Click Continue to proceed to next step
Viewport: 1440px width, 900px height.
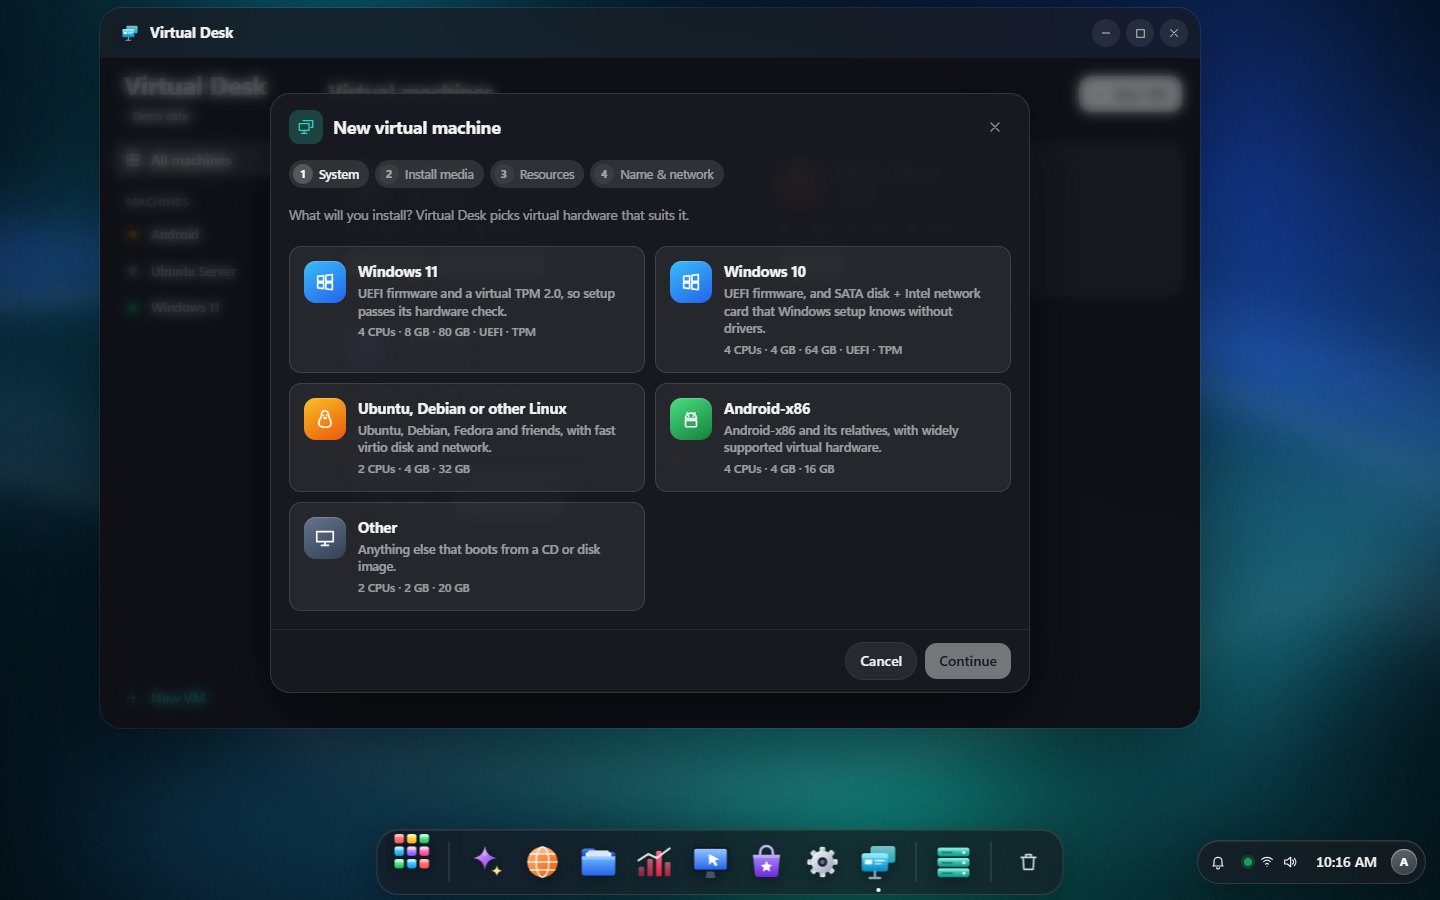pos(968,661)
